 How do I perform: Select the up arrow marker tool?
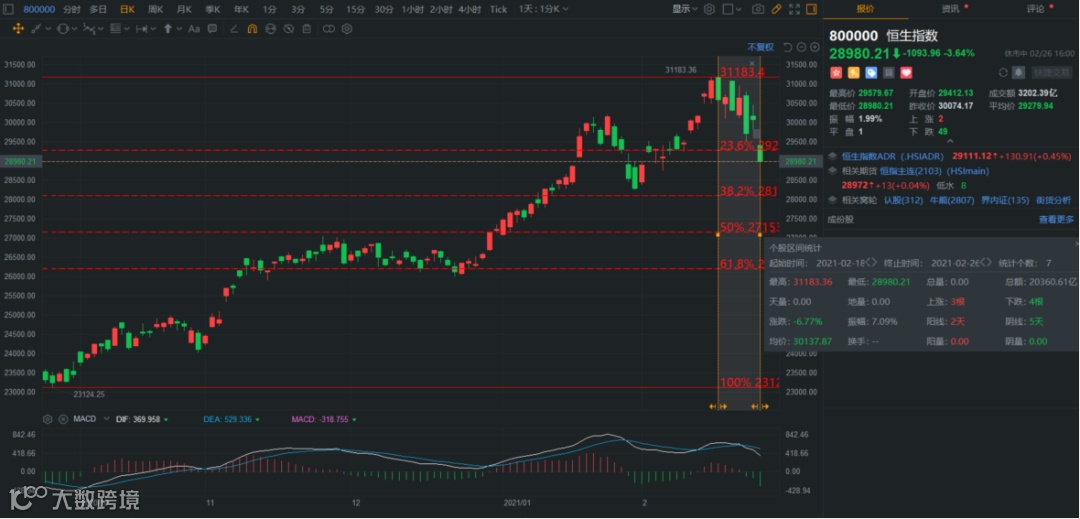[x=167, y=29]
